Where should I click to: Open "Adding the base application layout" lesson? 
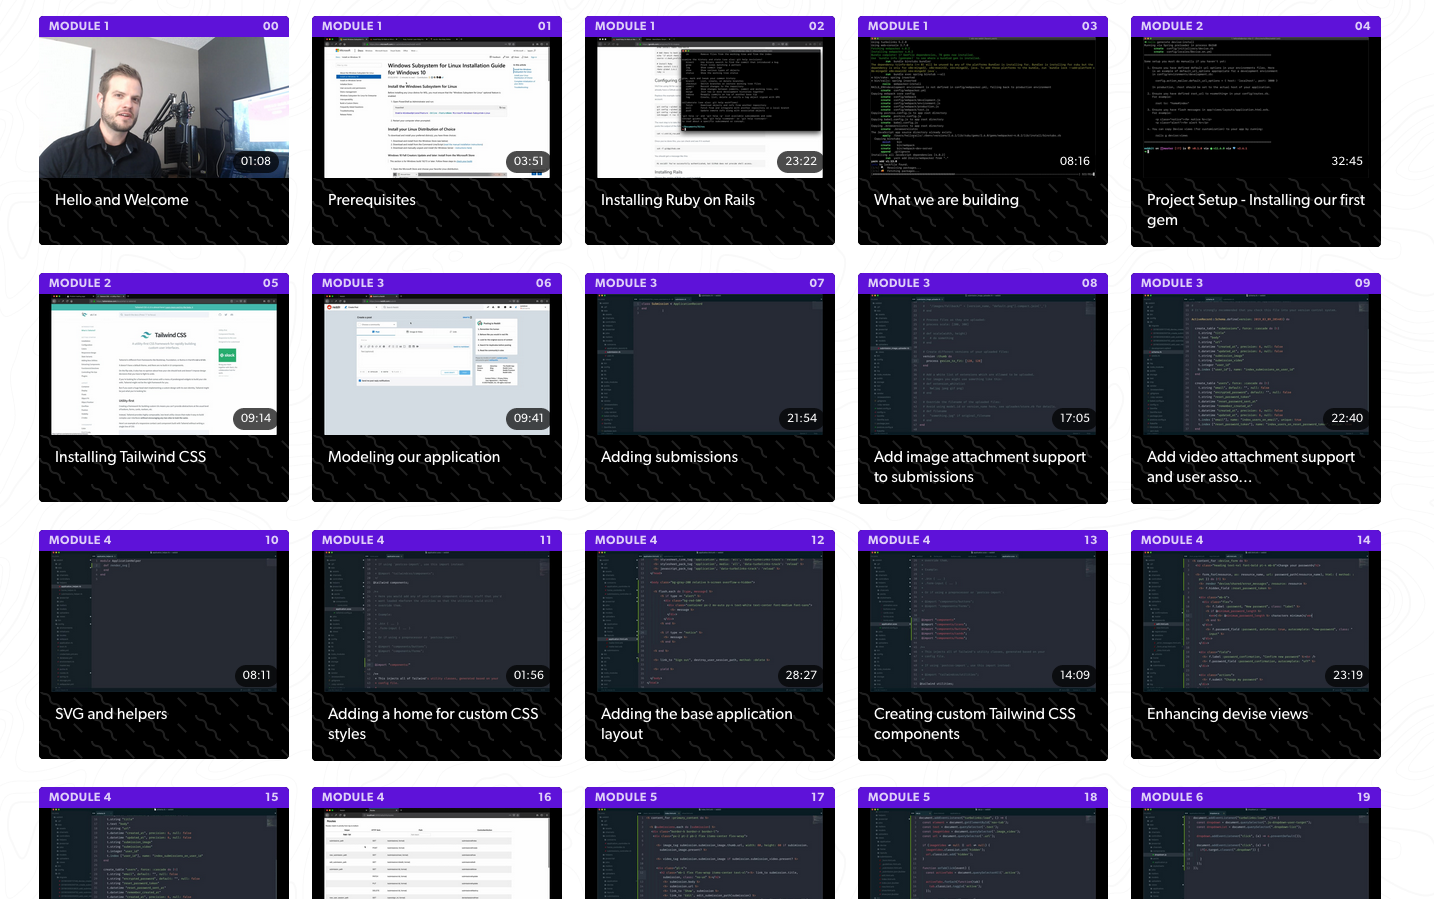click(697, 723)
